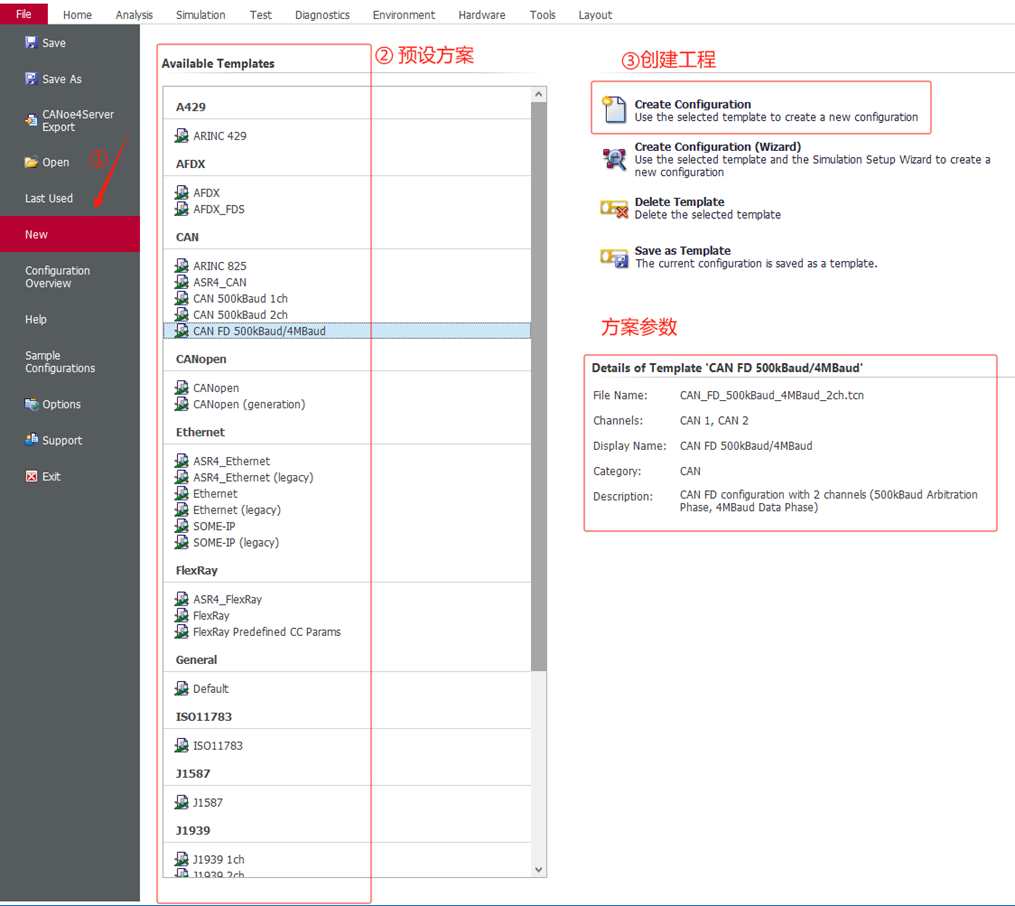Select the ASR4_FlexRay template
Viewport: 1015px width, 906px height.
tap(347, 599)
